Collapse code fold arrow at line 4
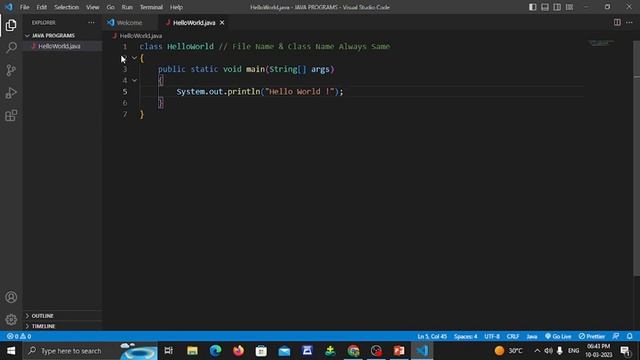This screenshot has width=640, height=360. pyautogui.click(x=134, y=80)
